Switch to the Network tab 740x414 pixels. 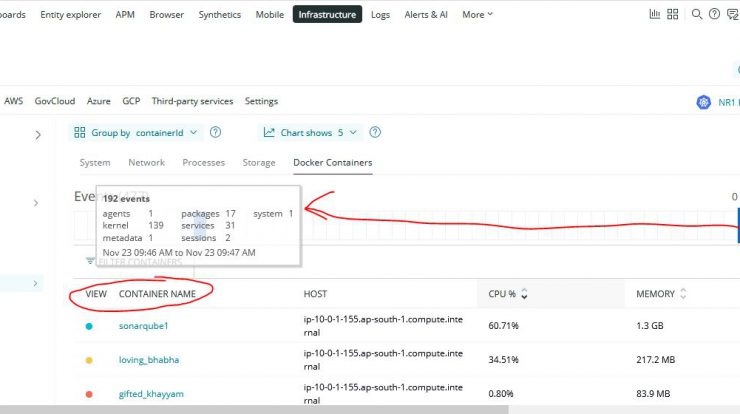146,162
